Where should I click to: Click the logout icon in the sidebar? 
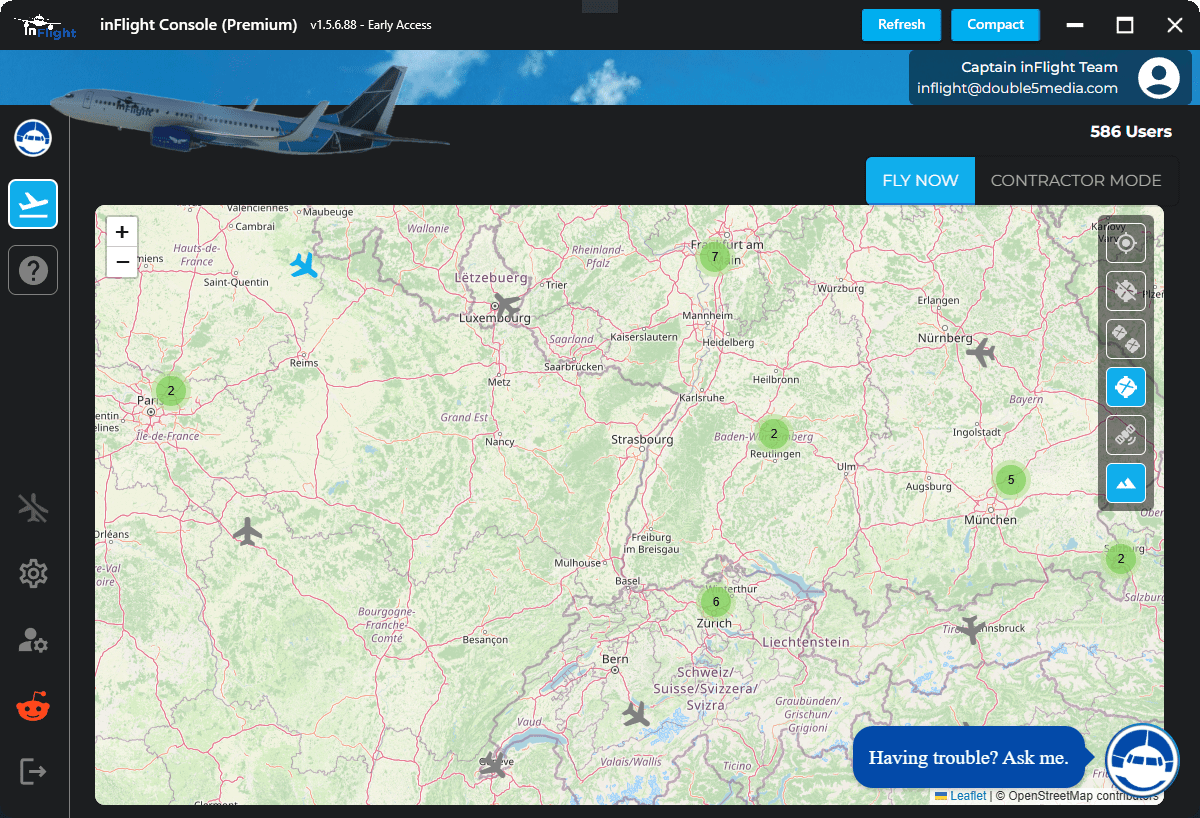click(x=33, y=772)
